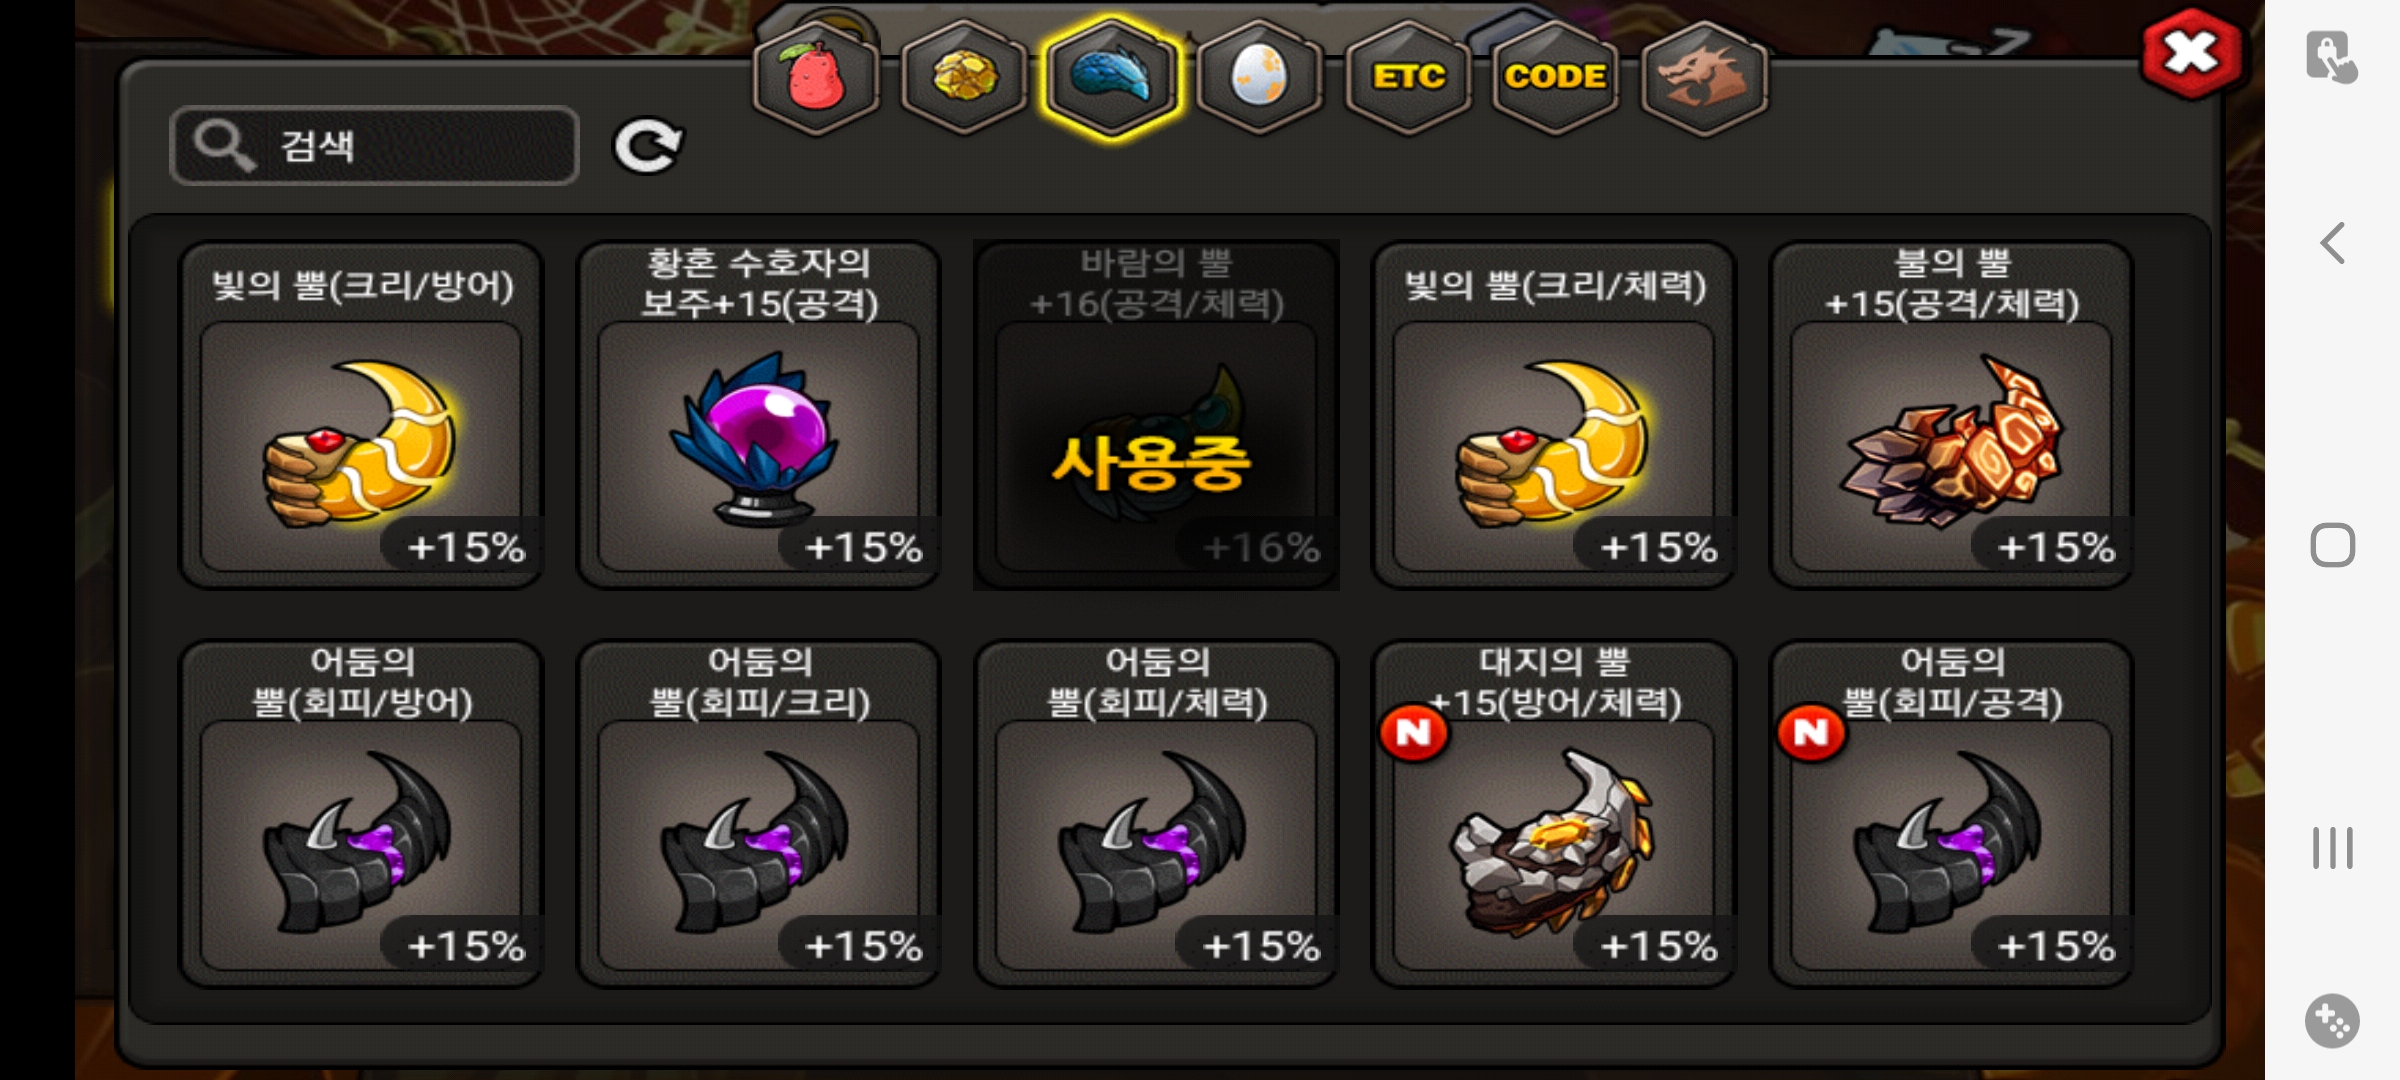The width and height of the screenshot is (2400, 1080).
Task: Select the gold nugget category tab
Action: [x=964, y=77]
